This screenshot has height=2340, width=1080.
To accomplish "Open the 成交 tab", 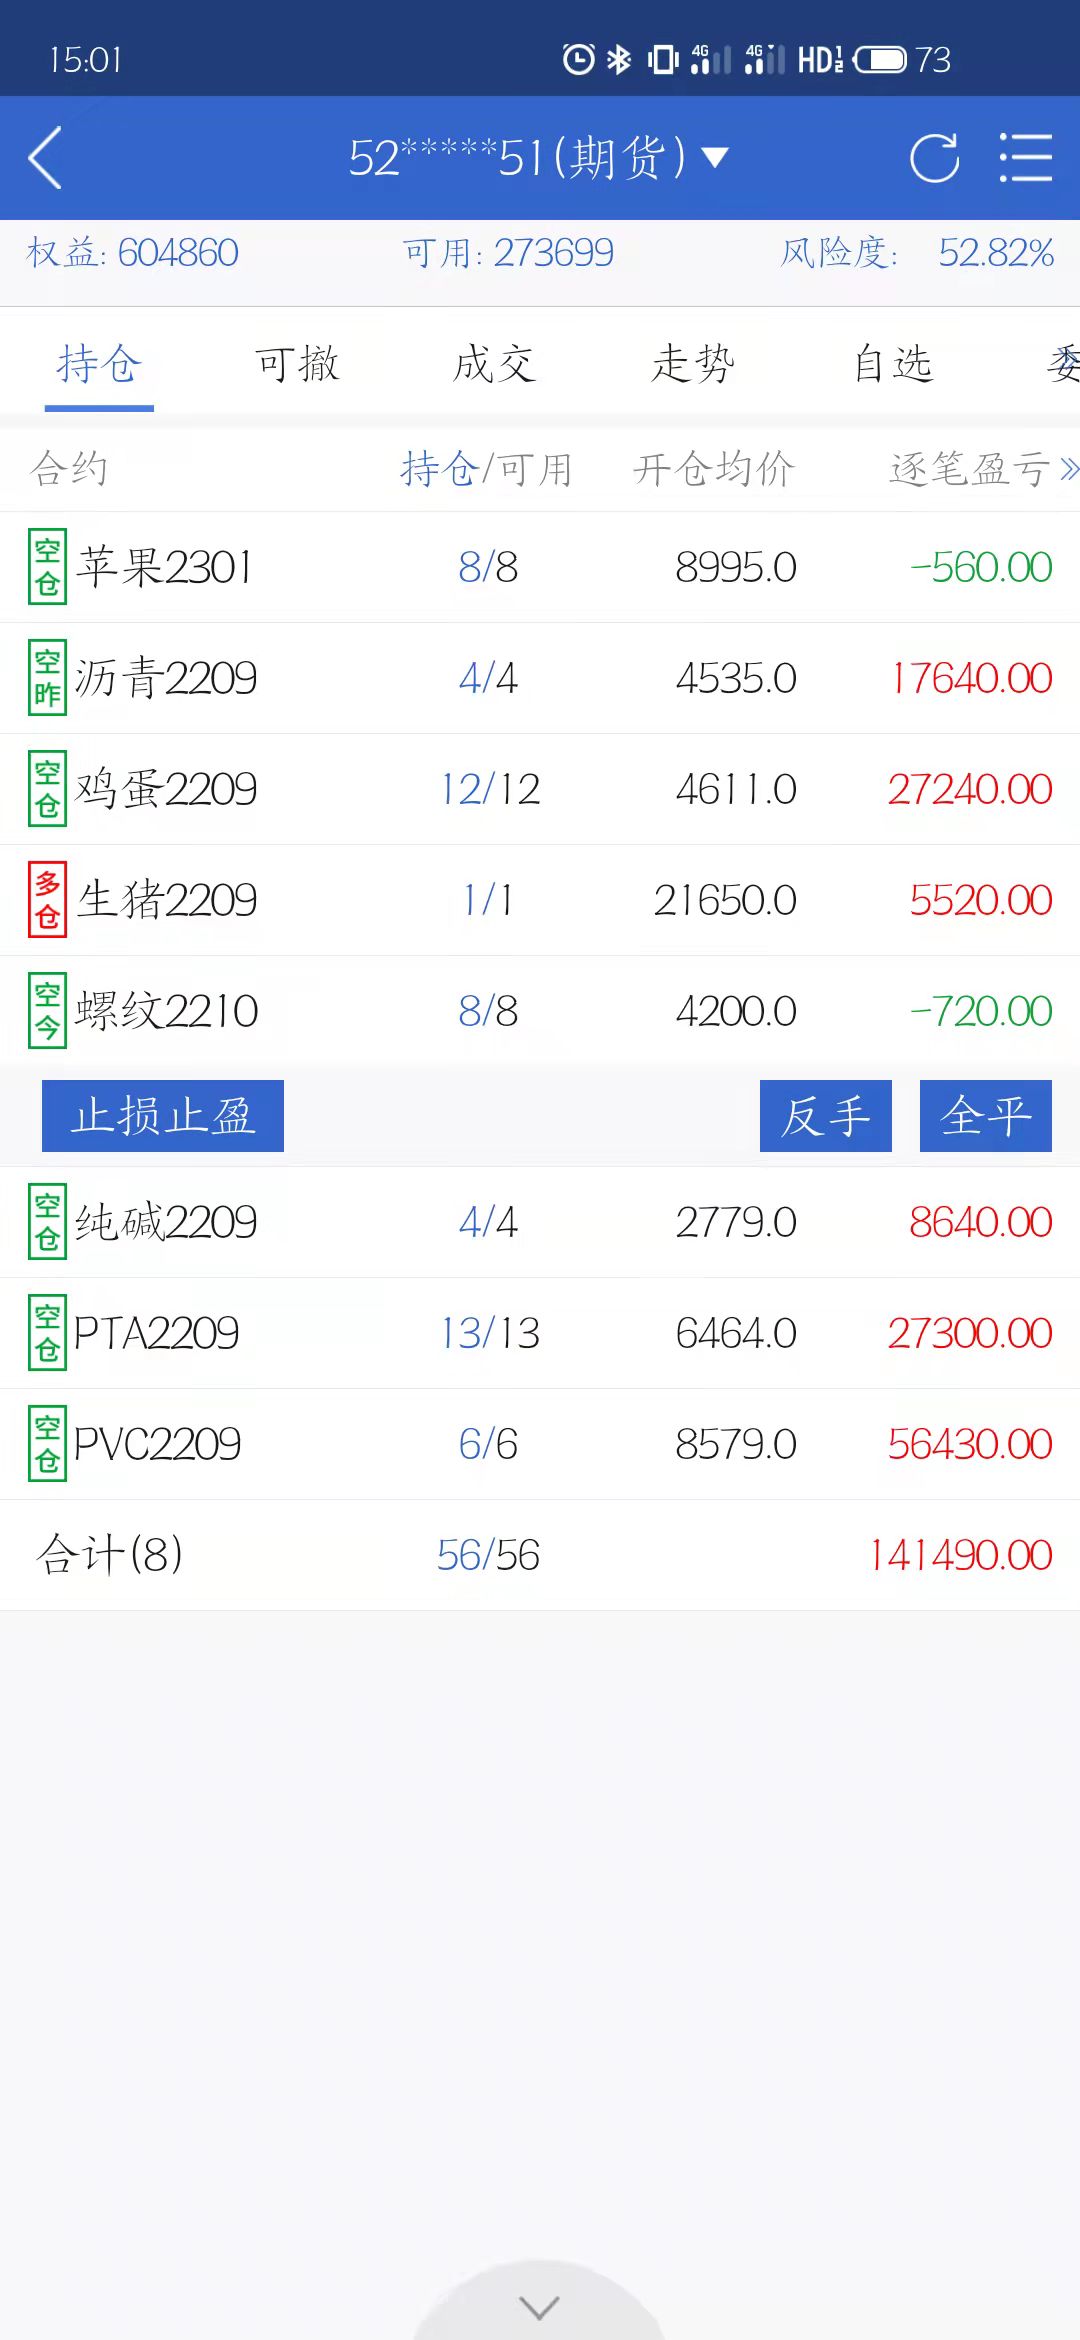I will (495, 364).
